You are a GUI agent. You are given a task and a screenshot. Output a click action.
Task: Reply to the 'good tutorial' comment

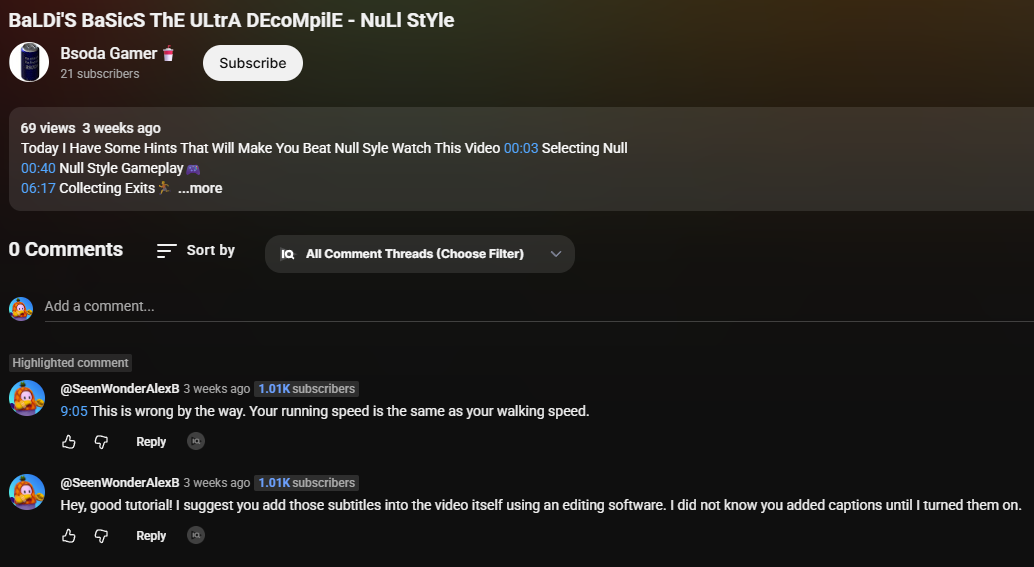151,536
